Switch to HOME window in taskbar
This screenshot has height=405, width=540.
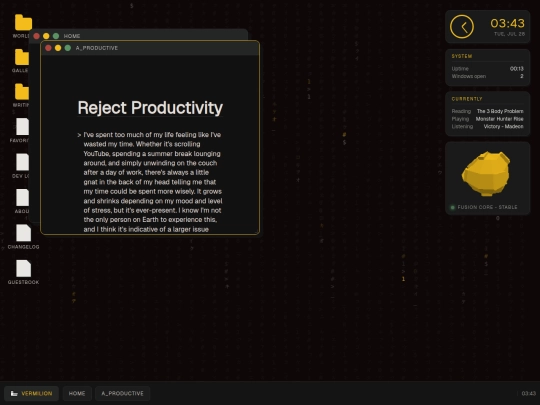[x=77, y=393]
